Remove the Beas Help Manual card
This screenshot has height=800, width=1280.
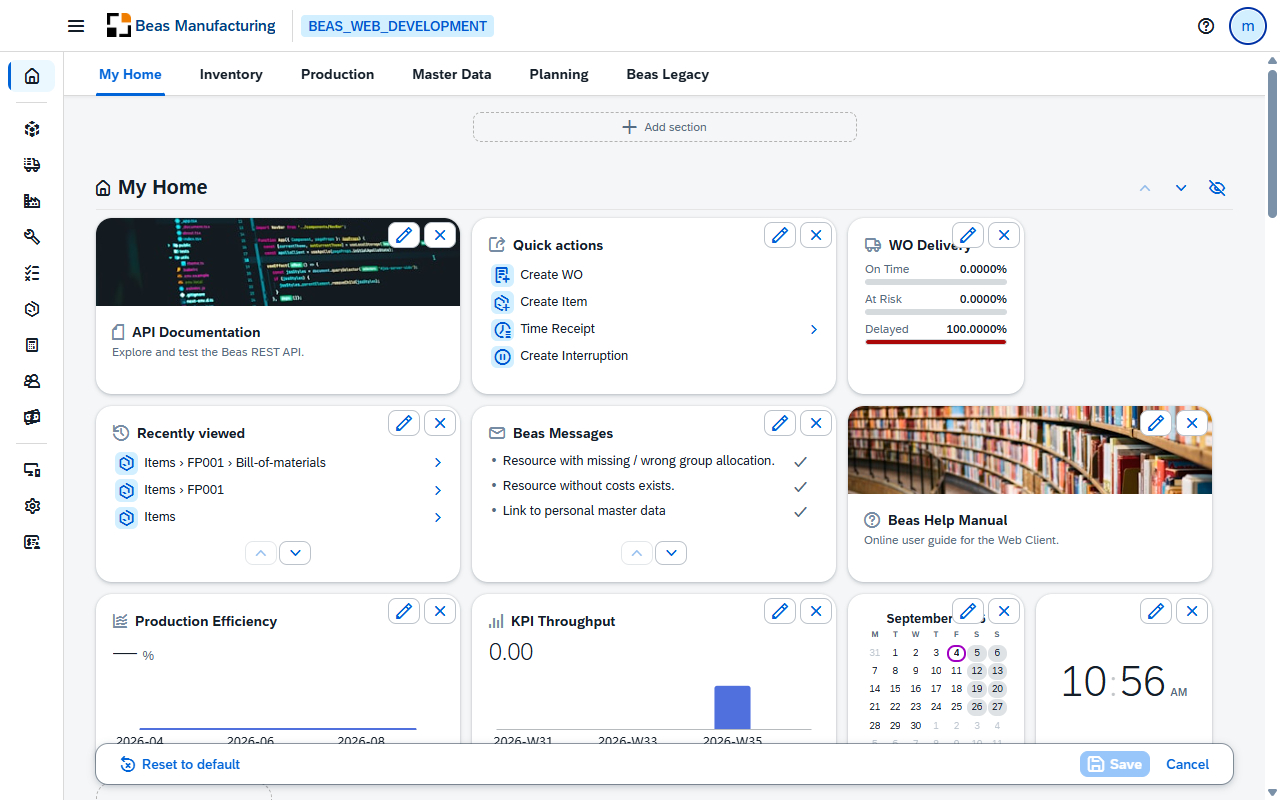tap(1192, 423)
